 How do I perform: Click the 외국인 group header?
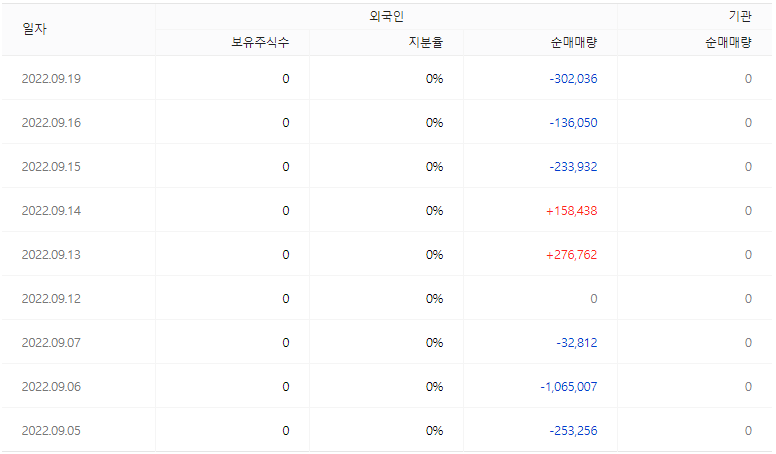[387, 16]
